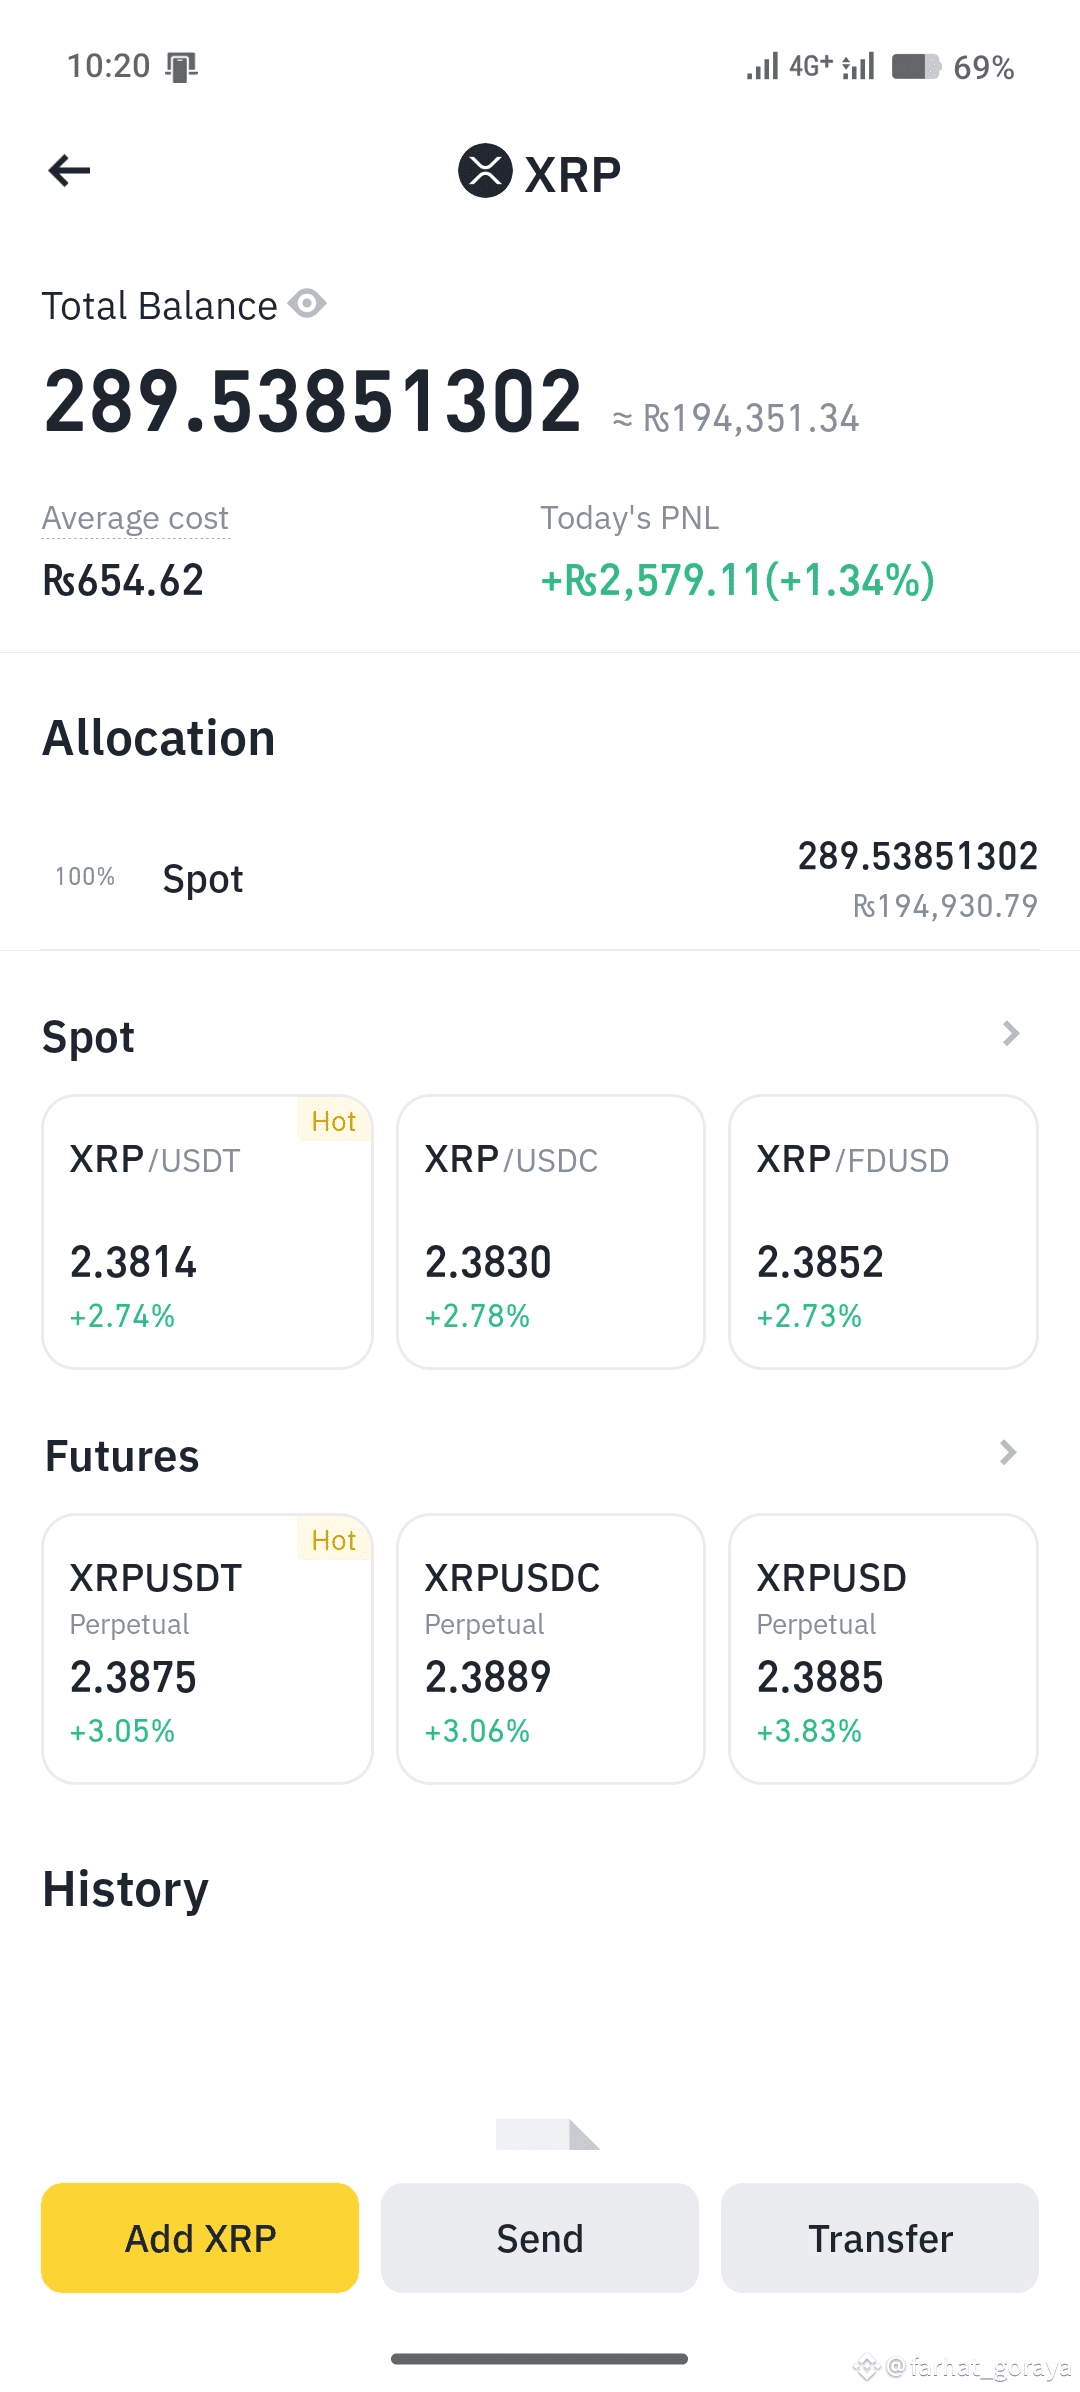Tap the Hot badge on XRPUSDT Perpetual
Image resolution: width=1080 pixels, height=2392 pixels.
click(x=334, y=1540)
